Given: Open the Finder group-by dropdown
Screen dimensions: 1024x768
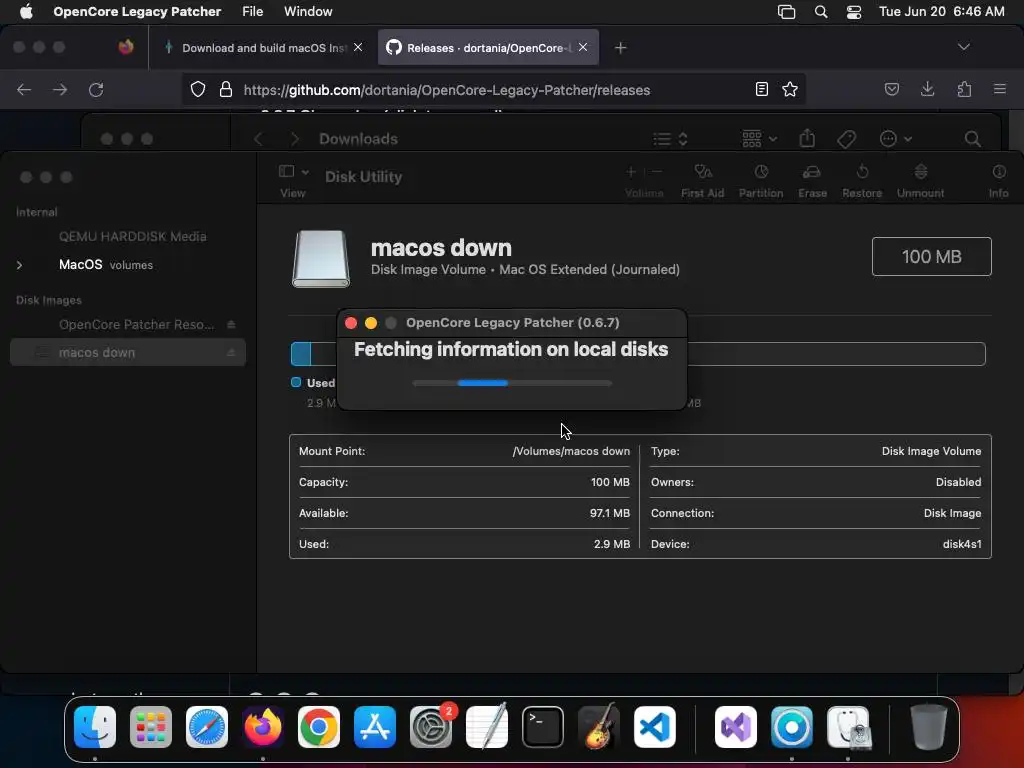Looking at the screenshot, I should click(760, 138).
